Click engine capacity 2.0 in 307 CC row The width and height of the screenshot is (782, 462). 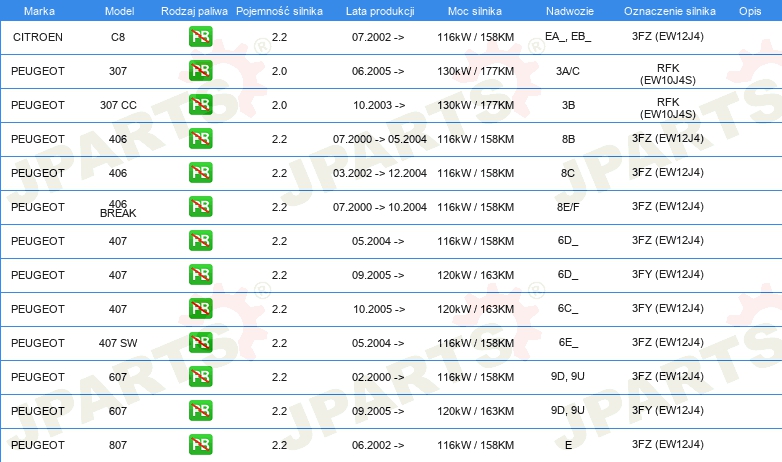click(279, 105)
